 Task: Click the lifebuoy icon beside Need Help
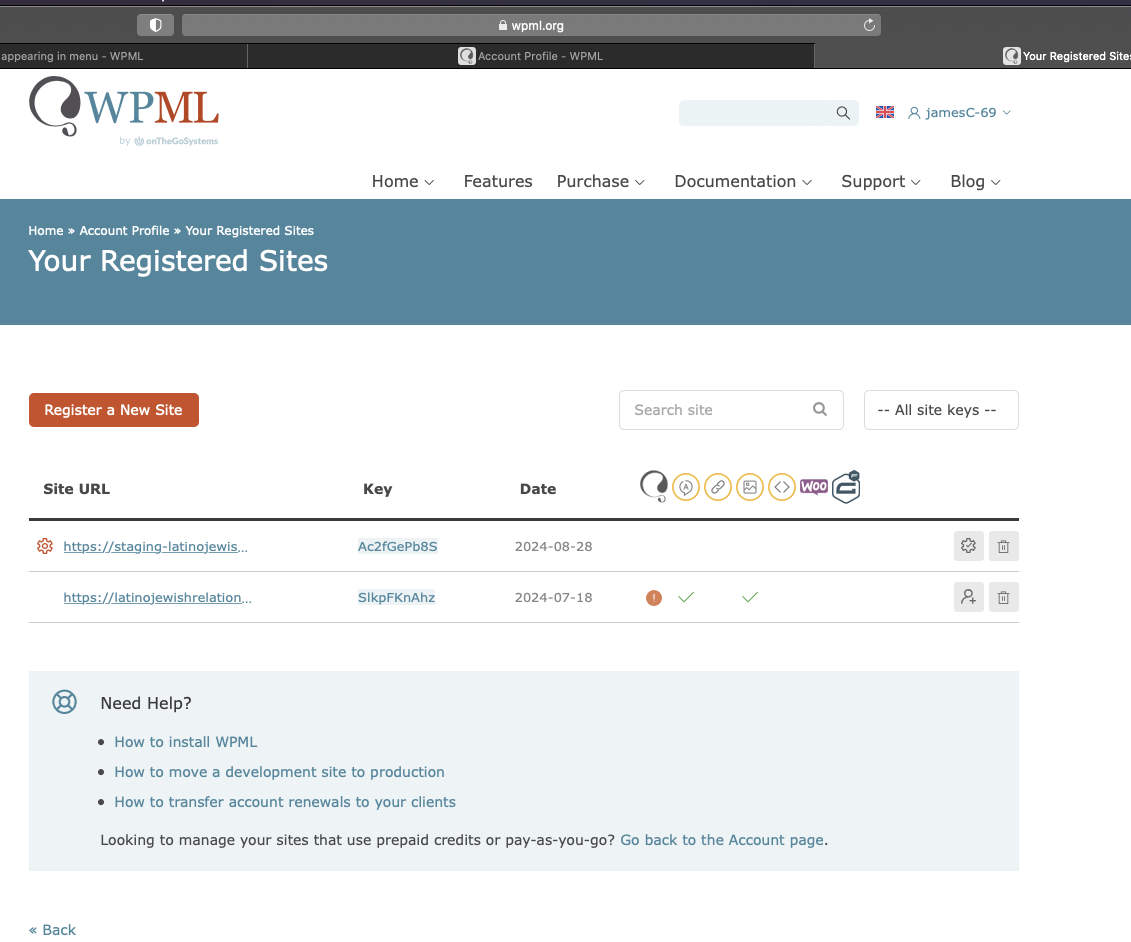64,702
